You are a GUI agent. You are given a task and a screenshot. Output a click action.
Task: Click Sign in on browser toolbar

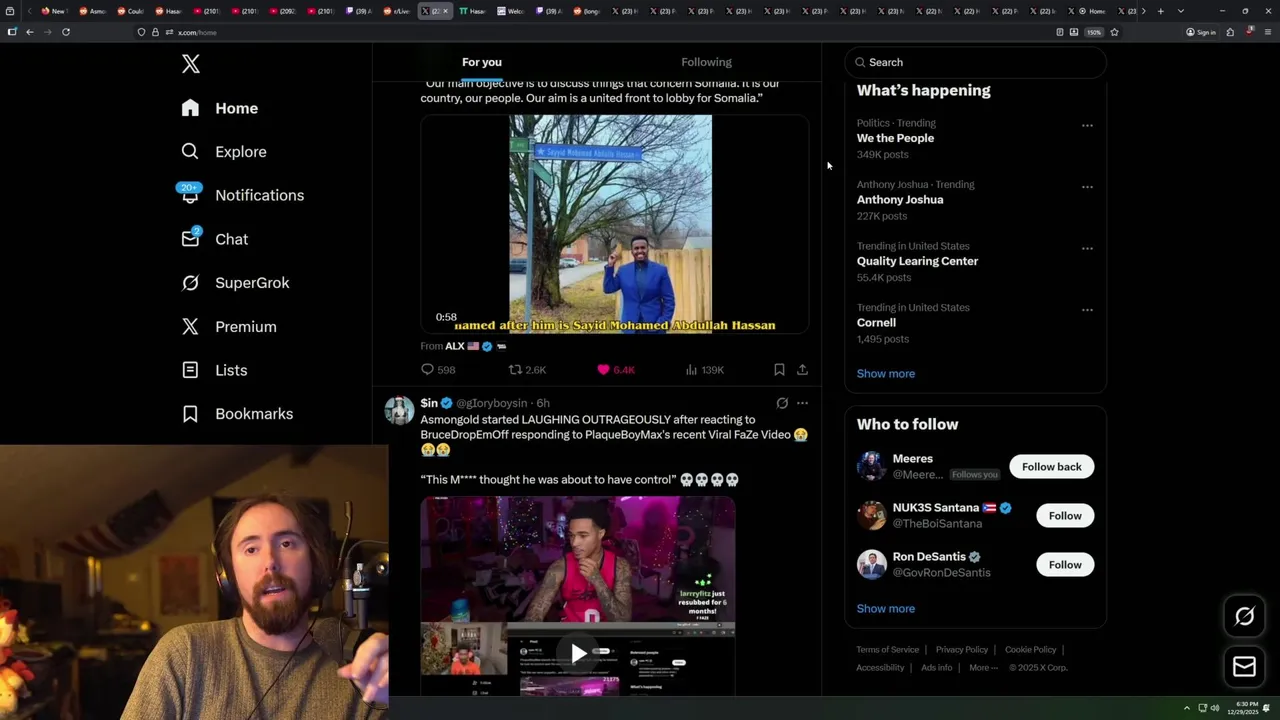coord(1201,32)
